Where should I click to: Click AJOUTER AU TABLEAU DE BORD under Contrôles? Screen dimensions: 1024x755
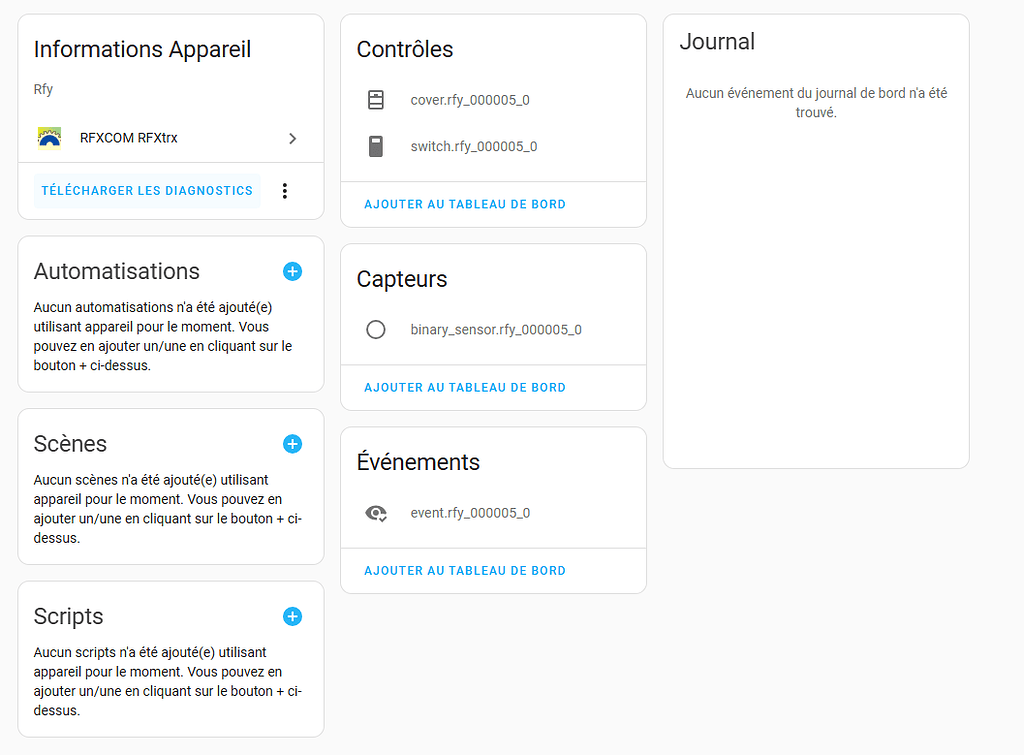click(x=465, y=204)
